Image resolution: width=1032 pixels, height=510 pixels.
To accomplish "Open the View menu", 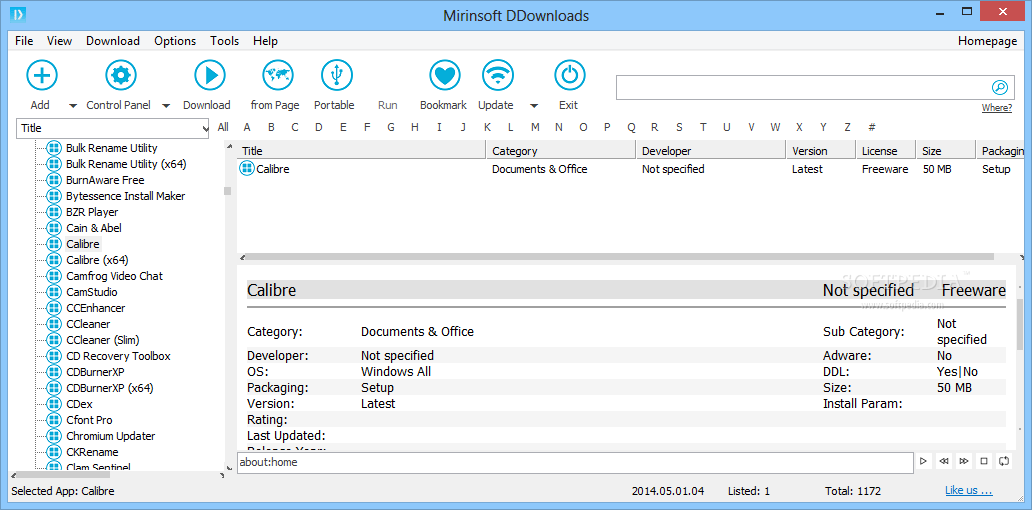I will [59, 41].
